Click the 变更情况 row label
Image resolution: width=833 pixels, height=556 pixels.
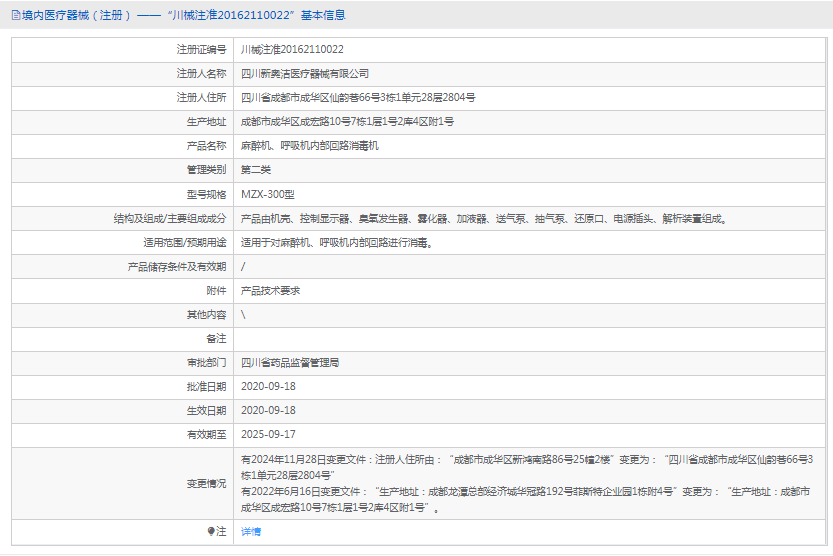pos(206,484)
